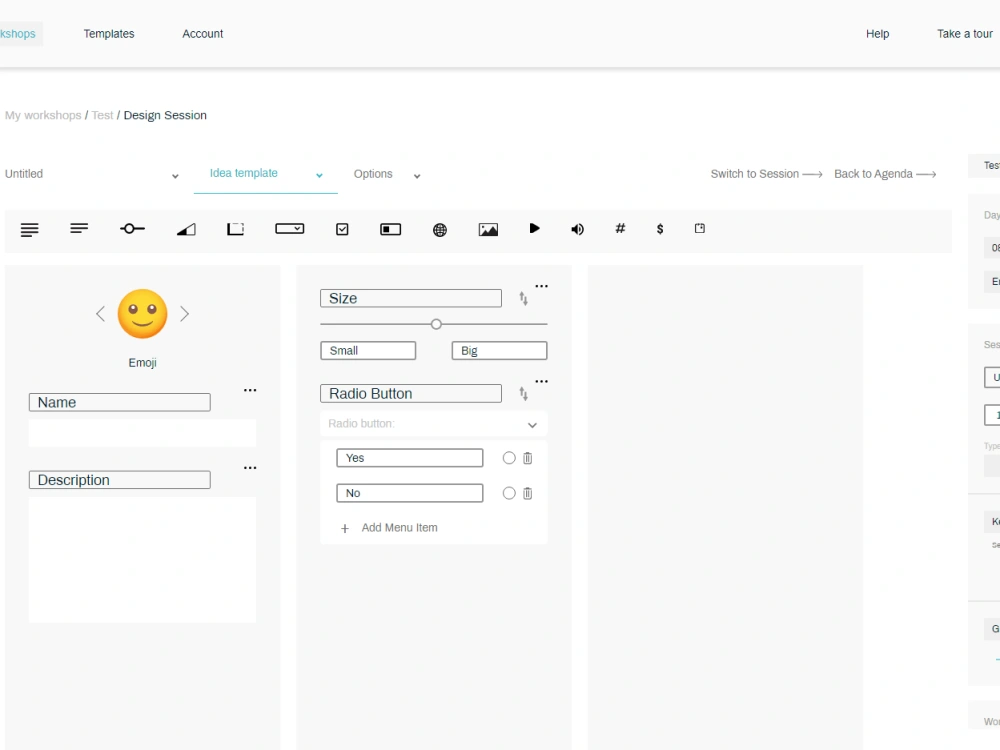Expand the Untitled dropdown
The width and height of the screenshot is (1000, 750).
(x=175, y=176)
